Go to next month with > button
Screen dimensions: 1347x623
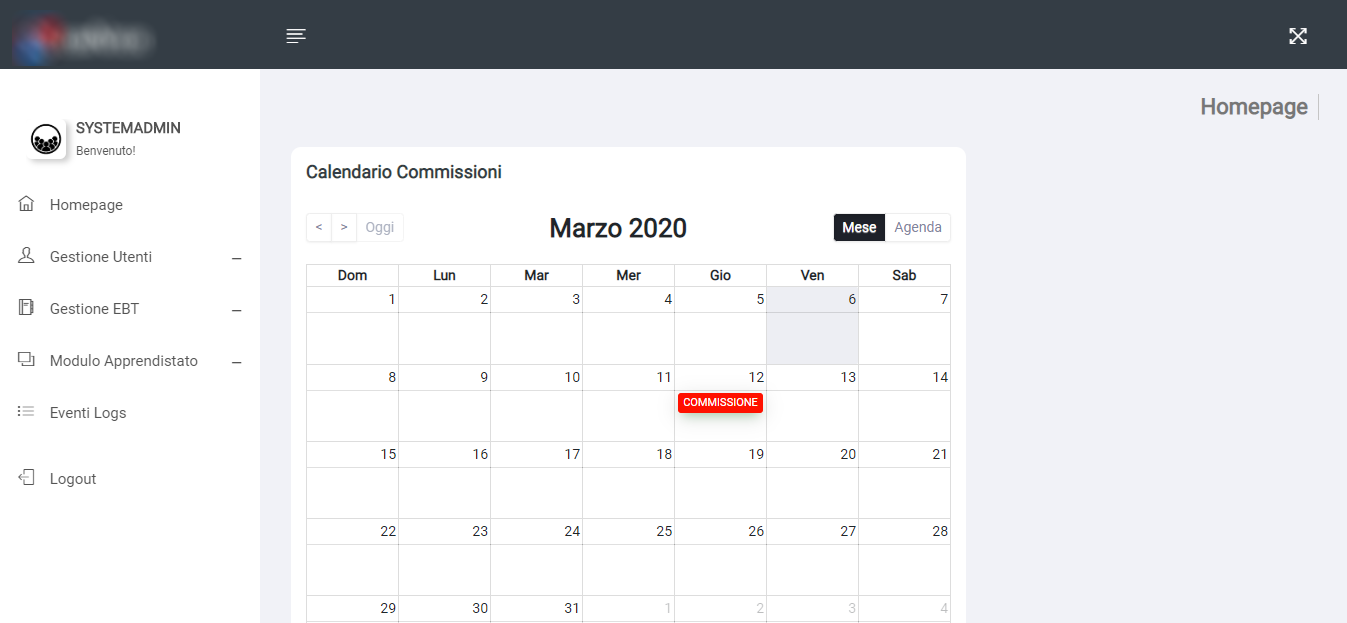tap(344, 227)
